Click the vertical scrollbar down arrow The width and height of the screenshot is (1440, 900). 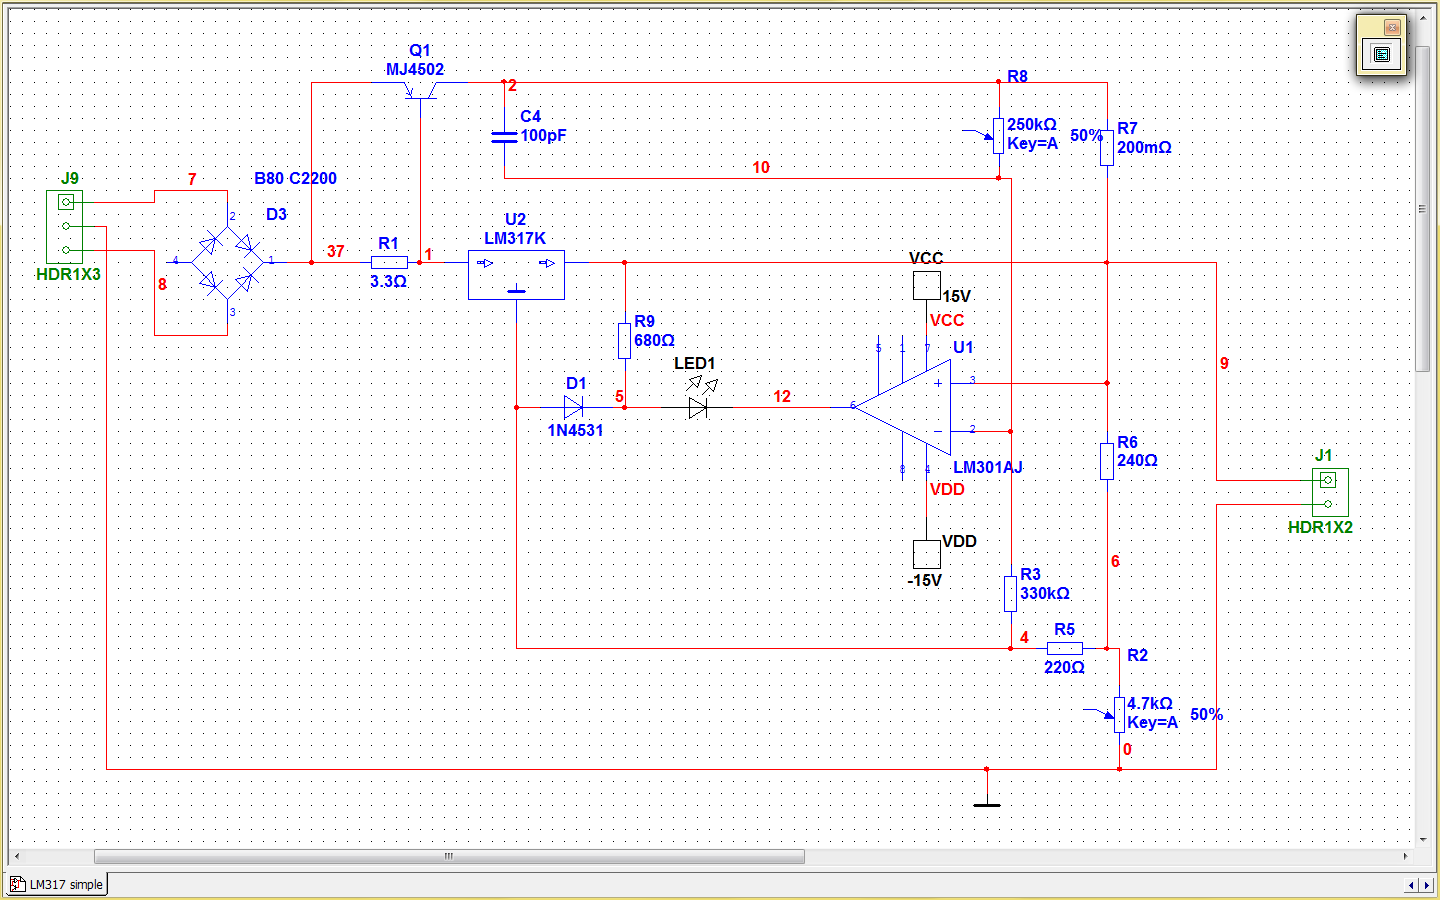(1423, 839)
